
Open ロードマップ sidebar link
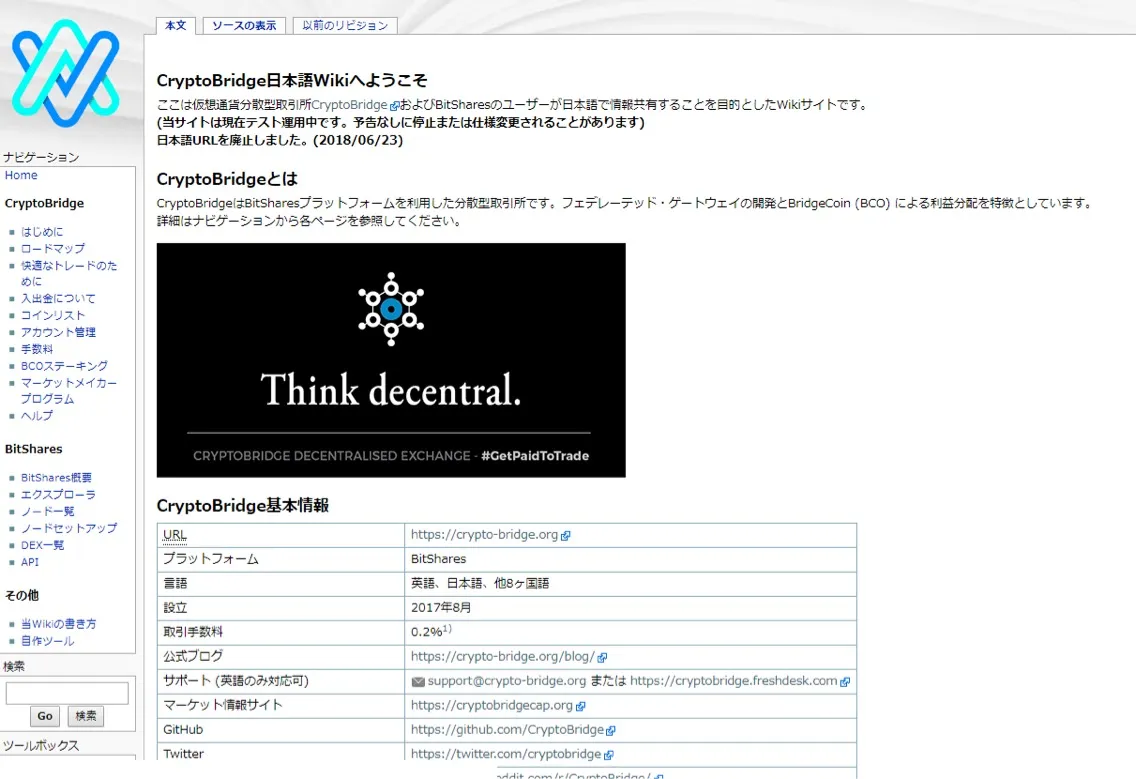pos(53,249)
